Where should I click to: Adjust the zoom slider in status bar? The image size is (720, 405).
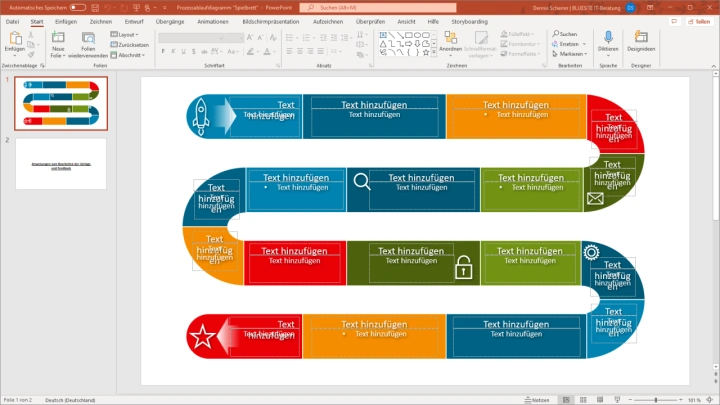coord(654,399)
